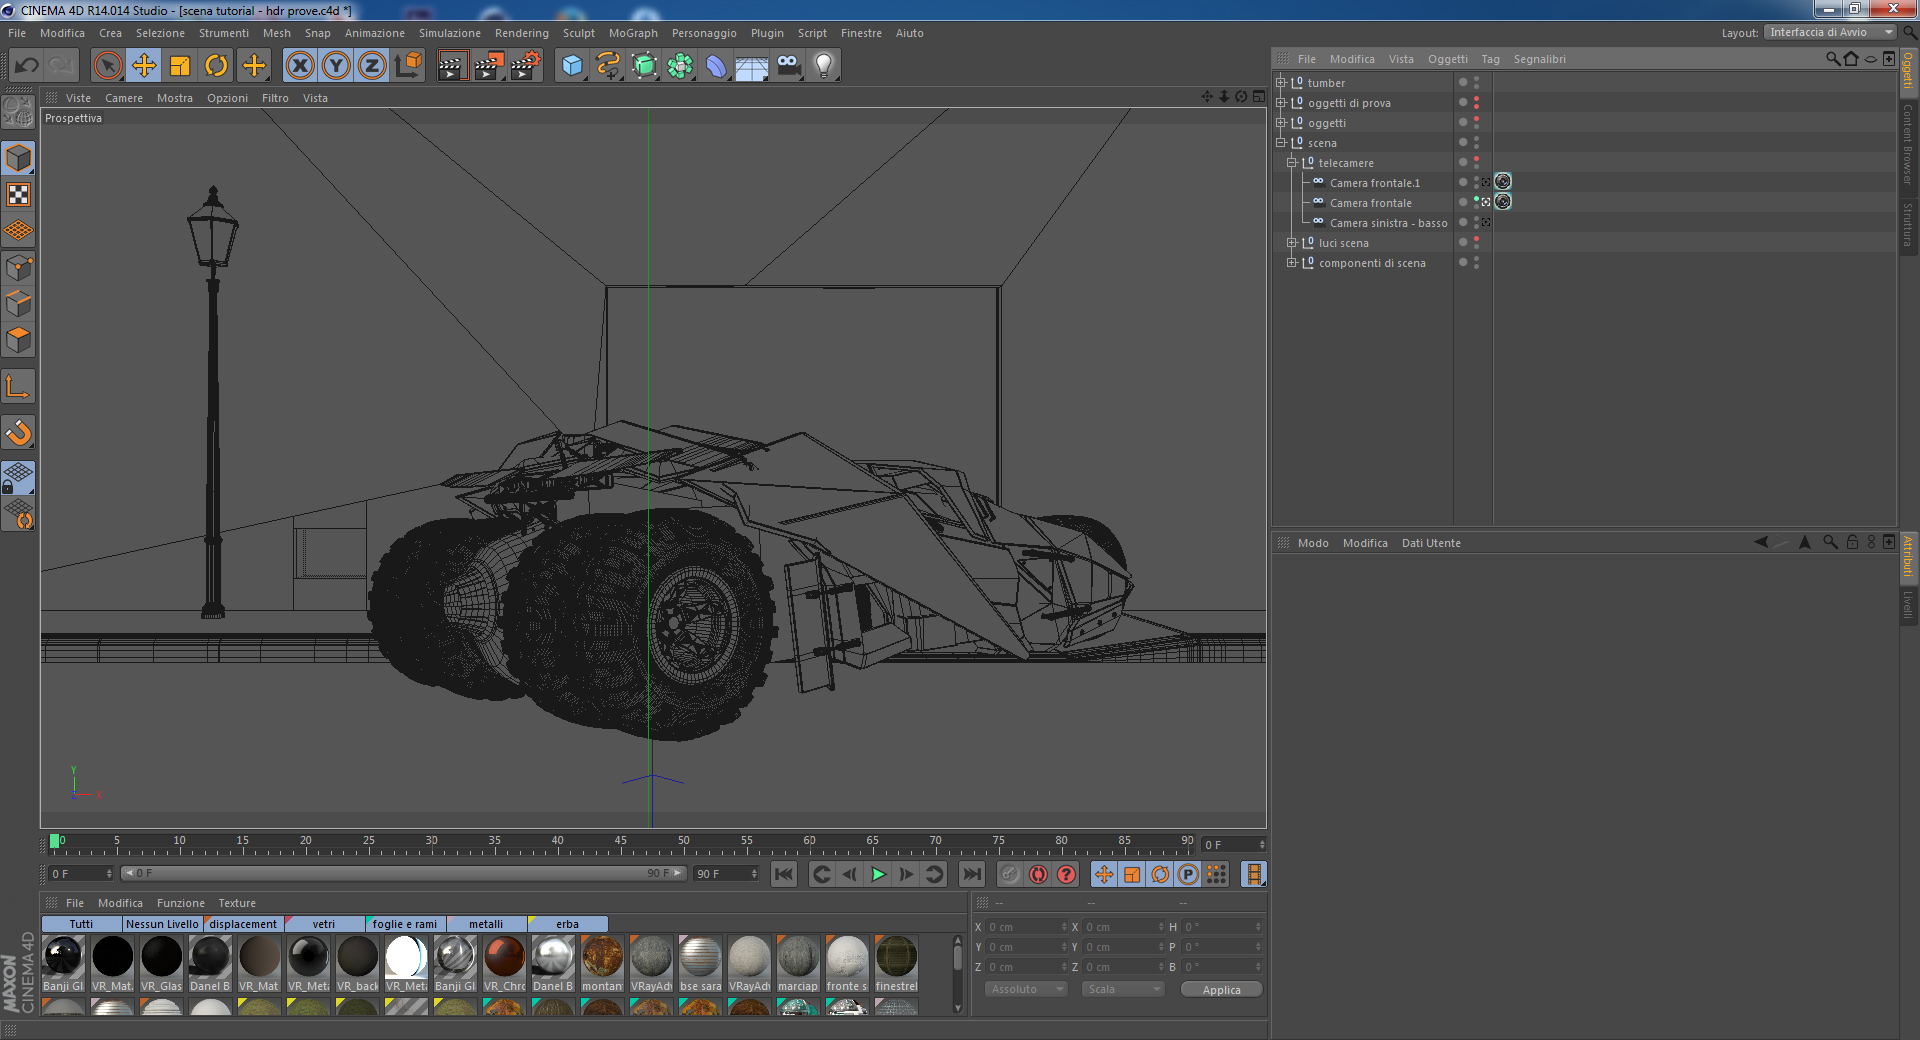This screenshot has height=1040, width=1920.
Task: Click the Applica button
Action: (1220, 990)
